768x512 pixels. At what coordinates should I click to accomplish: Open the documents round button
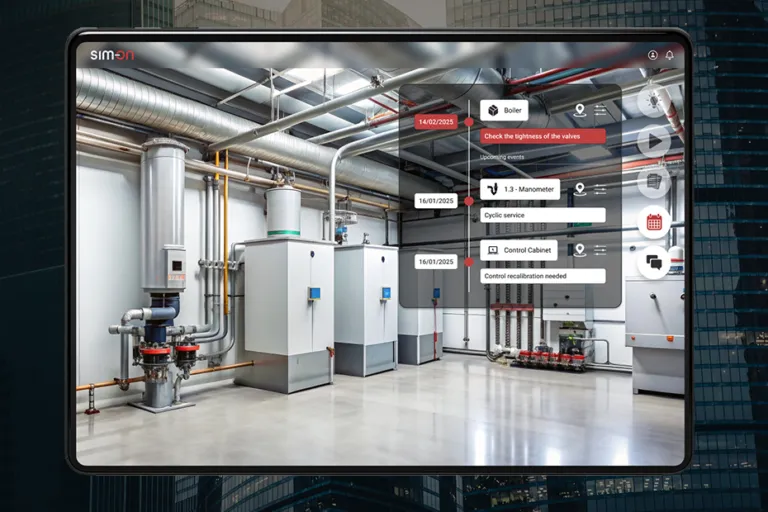654,182
